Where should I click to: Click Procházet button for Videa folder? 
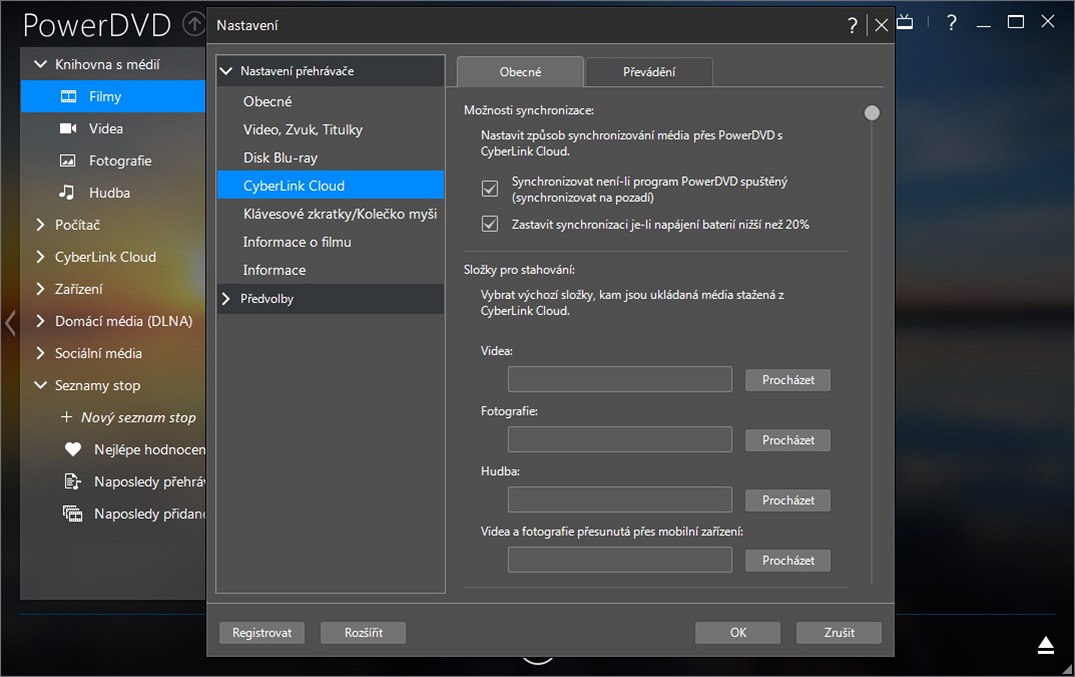click(787, 380)
